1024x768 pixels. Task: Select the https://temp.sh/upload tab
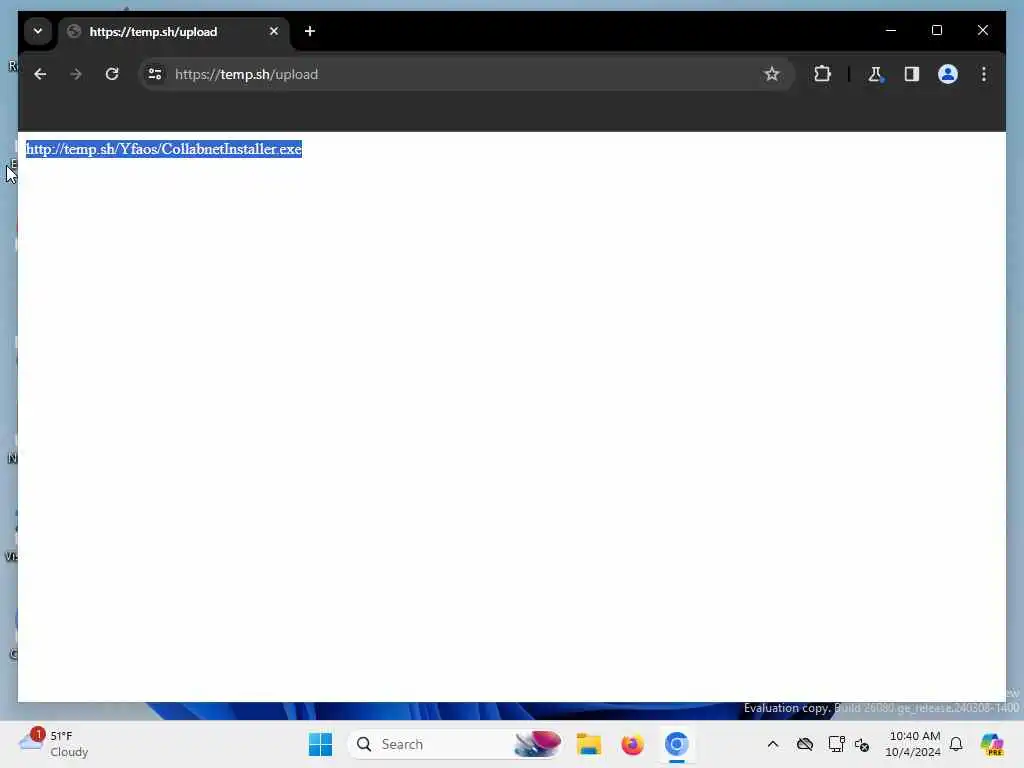(173, 31)
